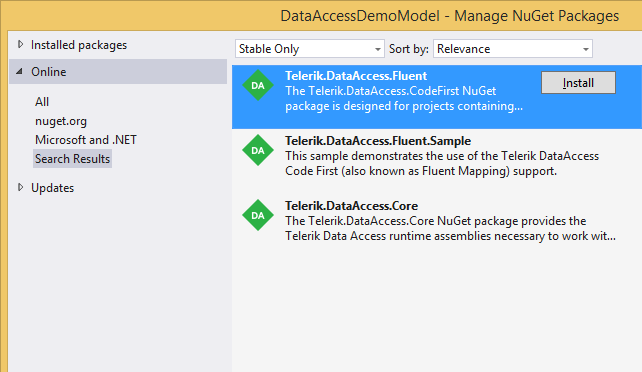Click the Telerik.DataAccess.Core package description text

[450, 228]
